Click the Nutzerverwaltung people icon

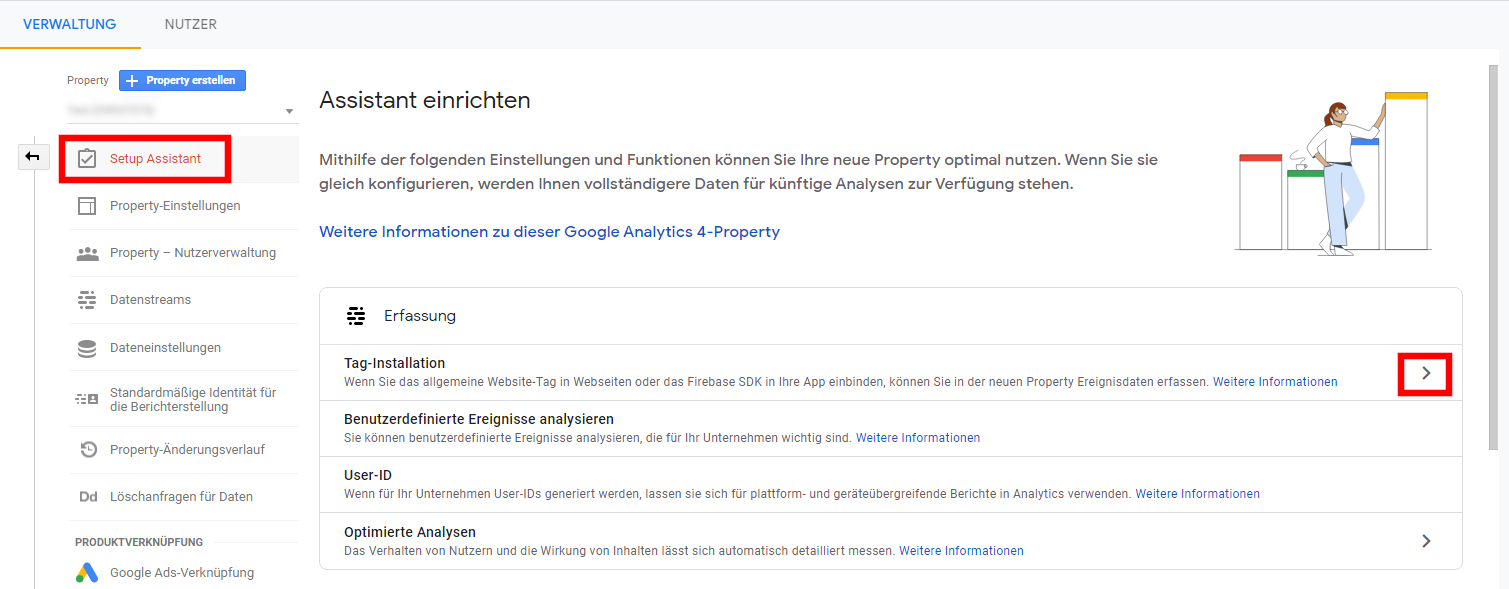click(87, 253)
